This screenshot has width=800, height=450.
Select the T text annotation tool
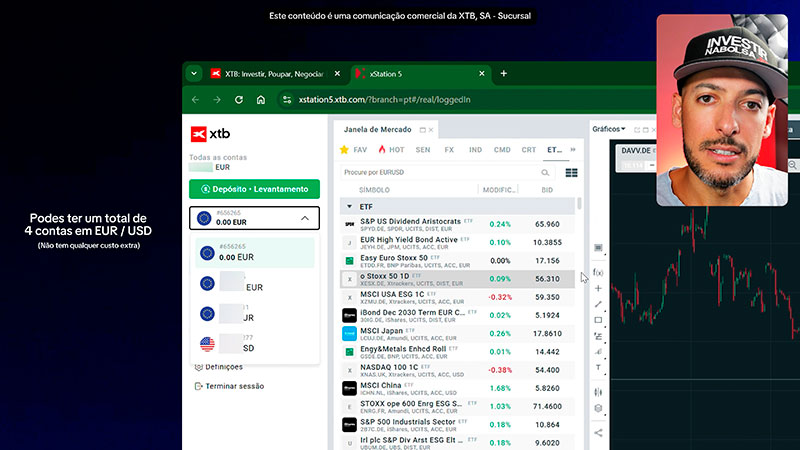click(x=598, y=367)
